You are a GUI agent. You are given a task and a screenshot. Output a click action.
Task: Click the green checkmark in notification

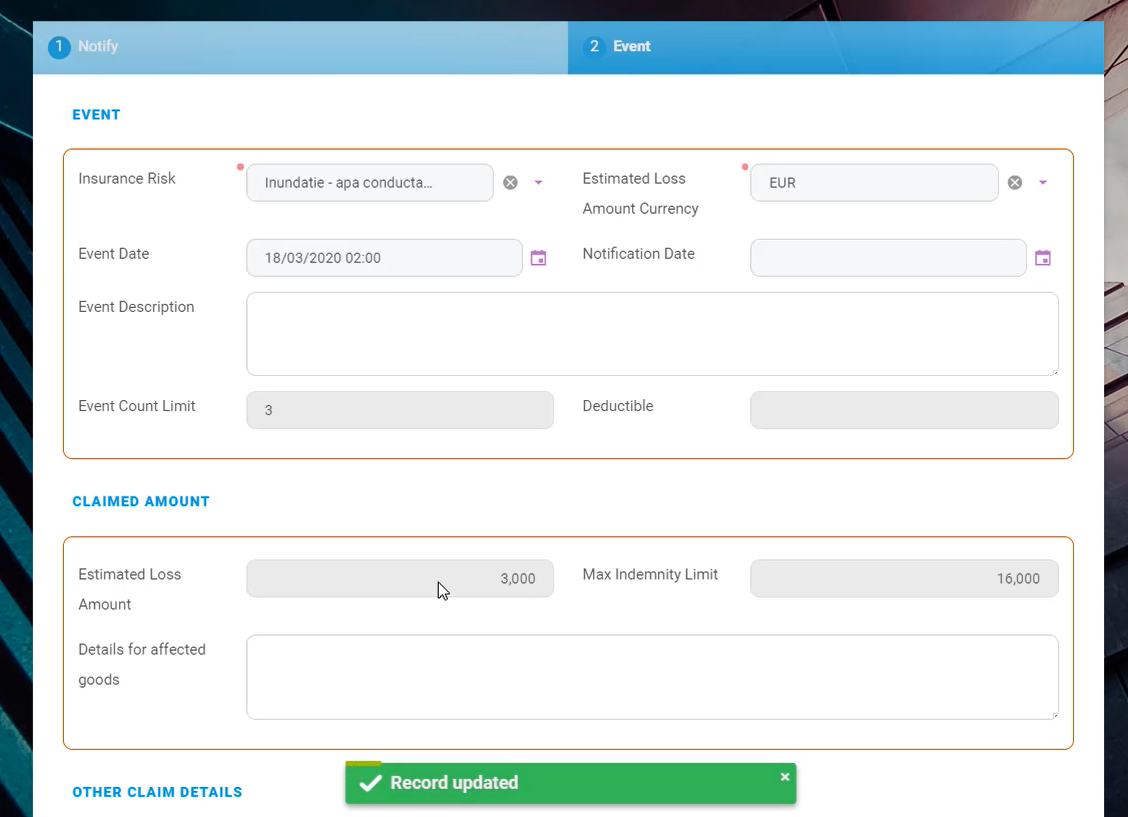(x=370, y=783)
